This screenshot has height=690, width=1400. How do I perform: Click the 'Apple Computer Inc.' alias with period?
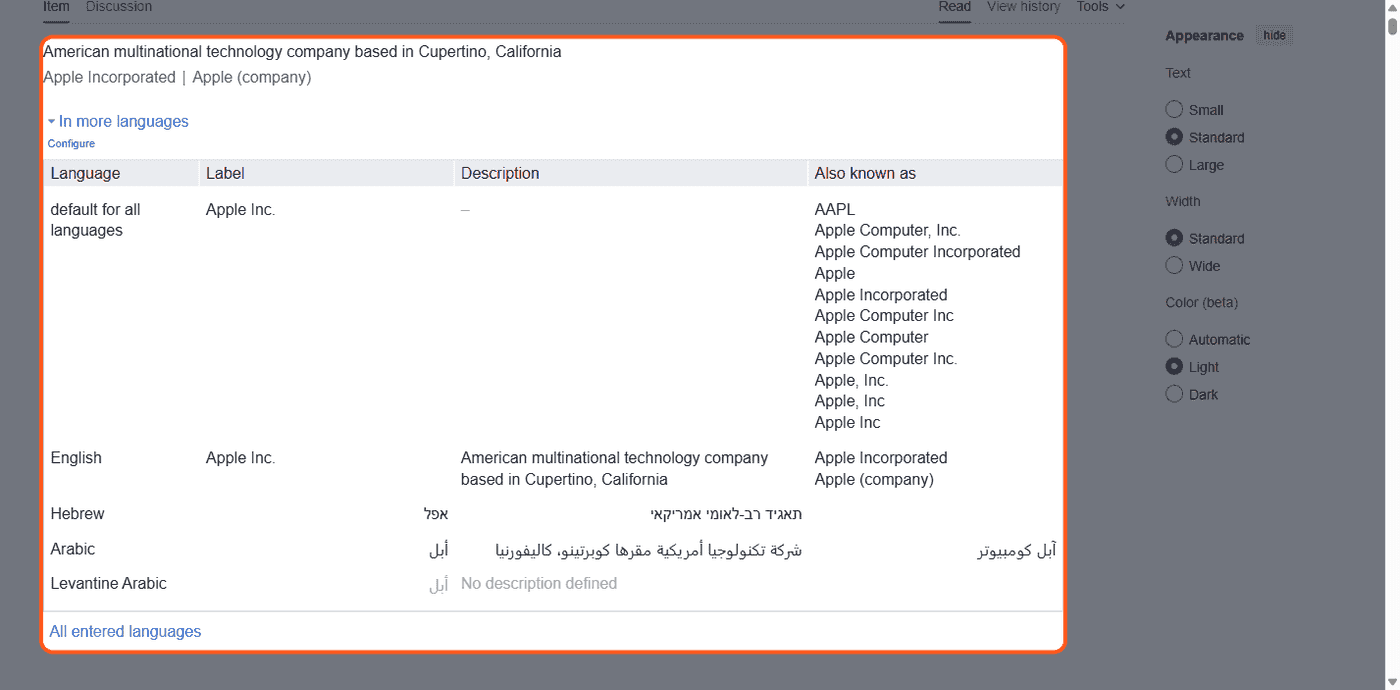pyautogui.click(x=886, y=358)
